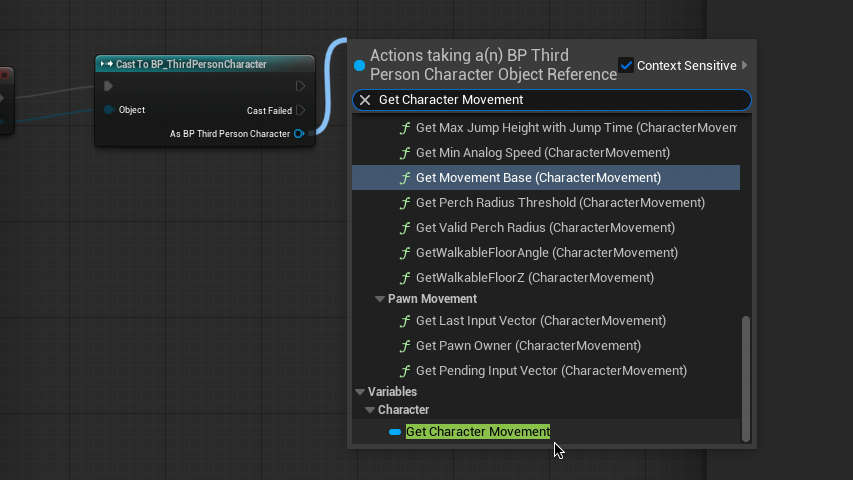Screen dimensions: 853x480
Task: Click the blue variable icon beside Get Character Movement
Action: tap(395, 432)
